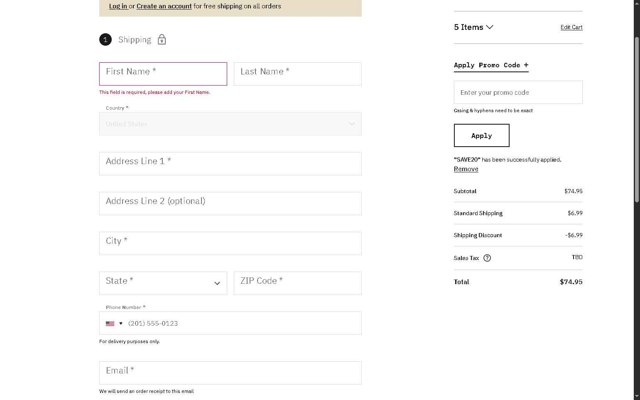640x400 pixels.
Task: Click the lock icon beside Shipping
Action: click(x=162, y=40)
